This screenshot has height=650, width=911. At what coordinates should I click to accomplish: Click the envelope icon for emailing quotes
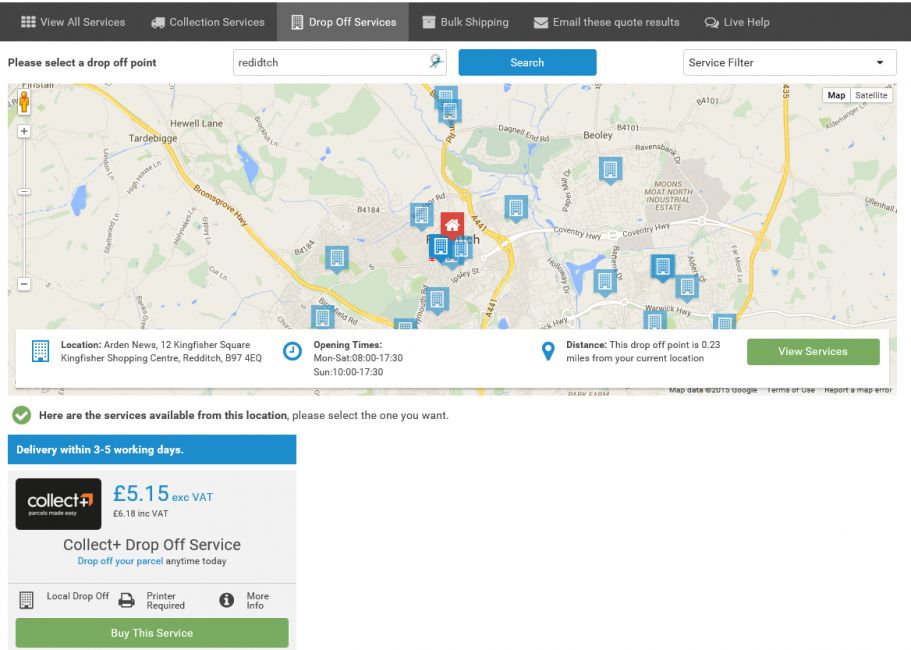pyautogui.click(x=541, y=23)
